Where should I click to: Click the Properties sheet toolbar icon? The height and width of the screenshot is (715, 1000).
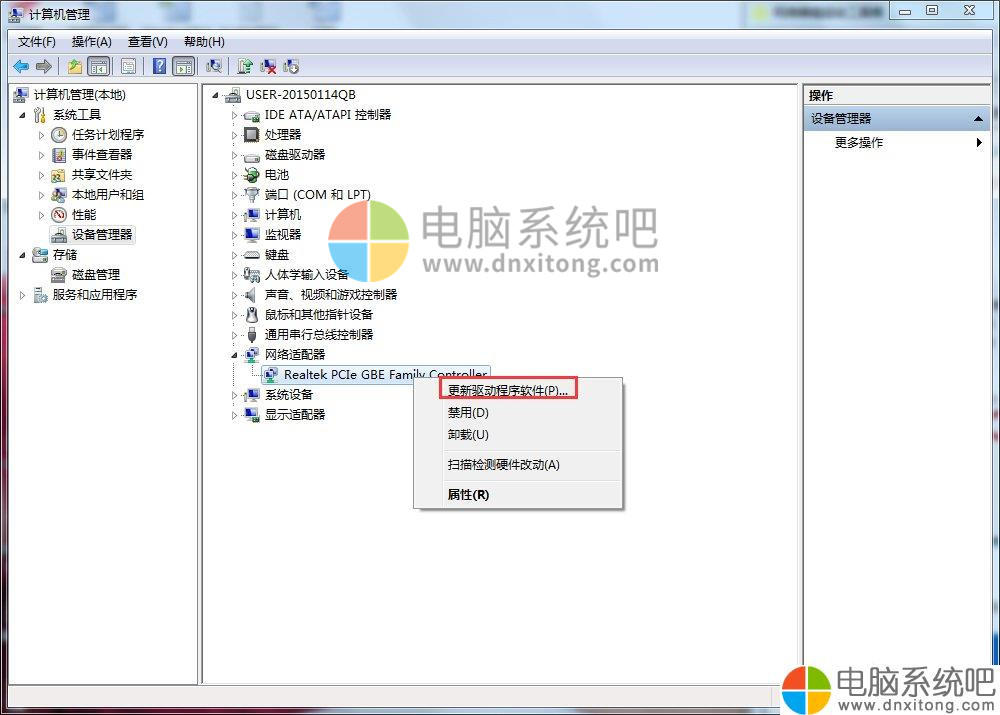[128, 66]
